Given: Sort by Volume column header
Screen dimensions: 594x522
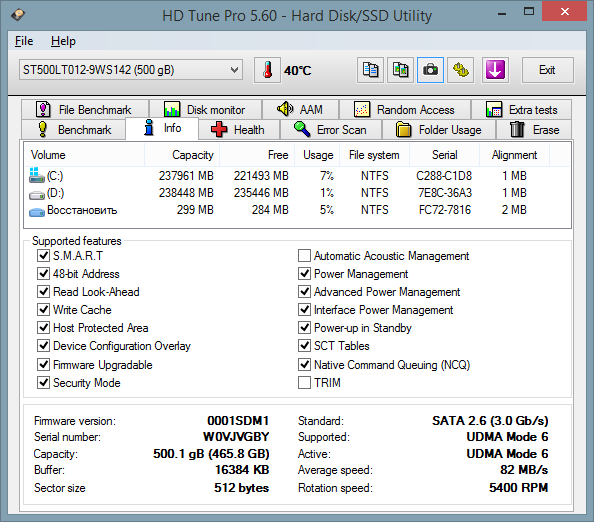Looking at the screenshot, I should [84, 155].
